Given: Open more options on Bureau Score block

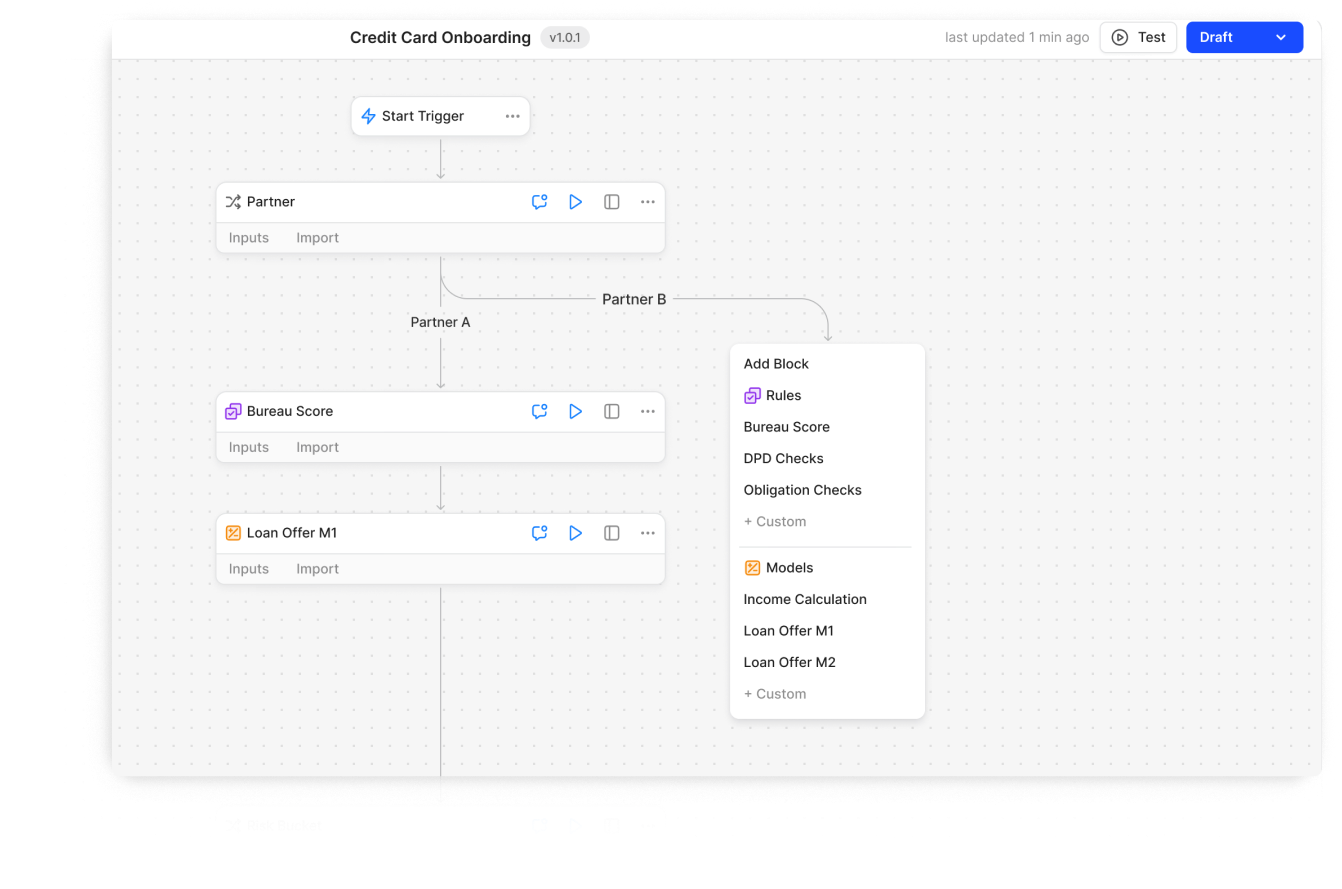Looking at the screenshot, I should pos(648,411).
